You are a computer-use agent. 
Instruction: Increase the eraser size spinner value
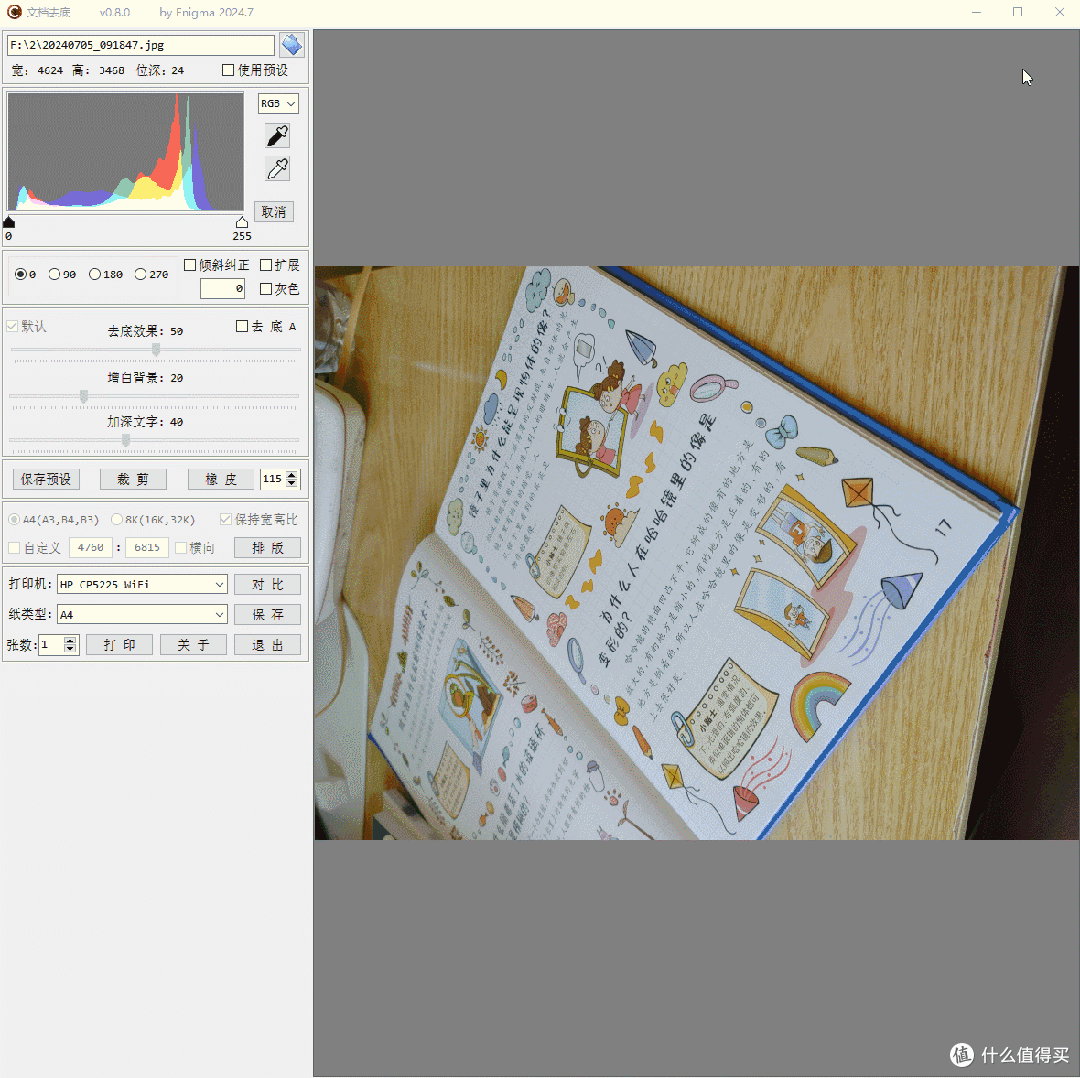[292, 475]
